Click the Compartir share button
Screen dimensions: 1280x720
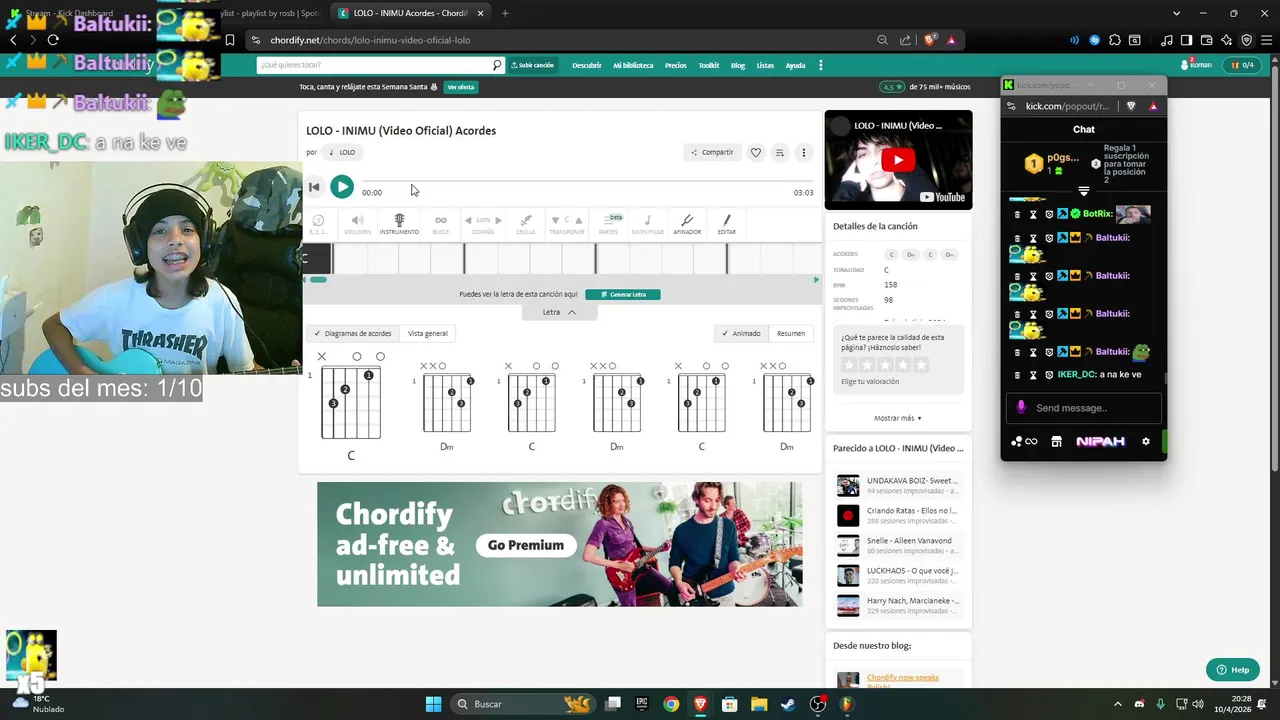(712, 152)
